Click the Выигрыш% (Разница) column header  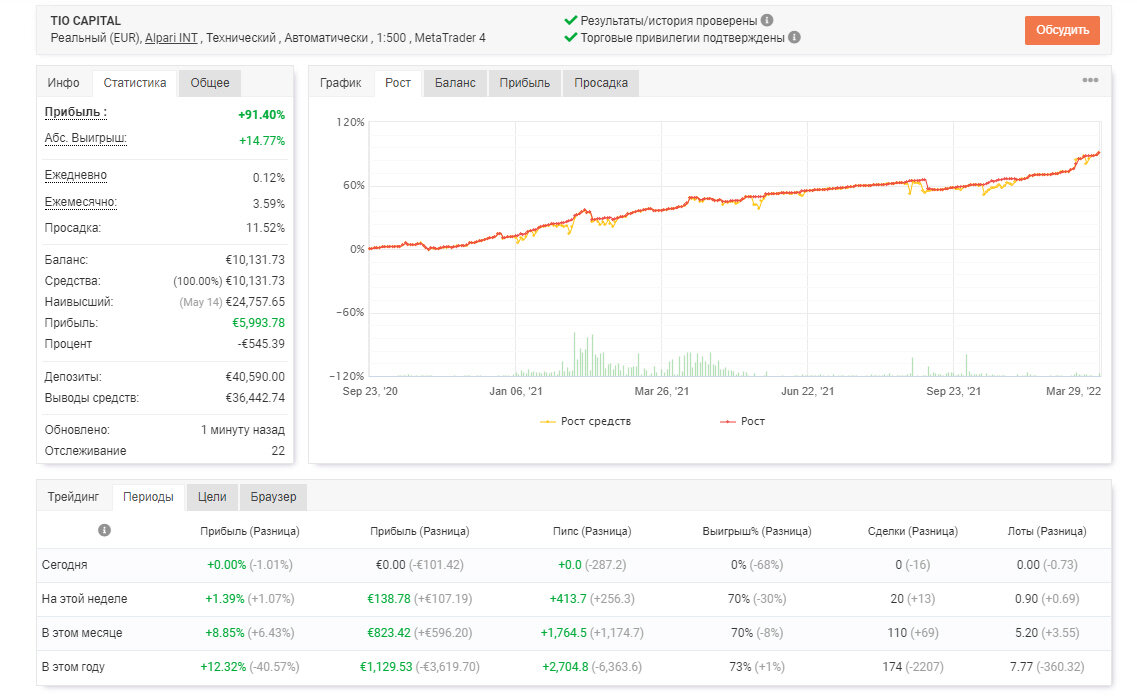point(756,531)
